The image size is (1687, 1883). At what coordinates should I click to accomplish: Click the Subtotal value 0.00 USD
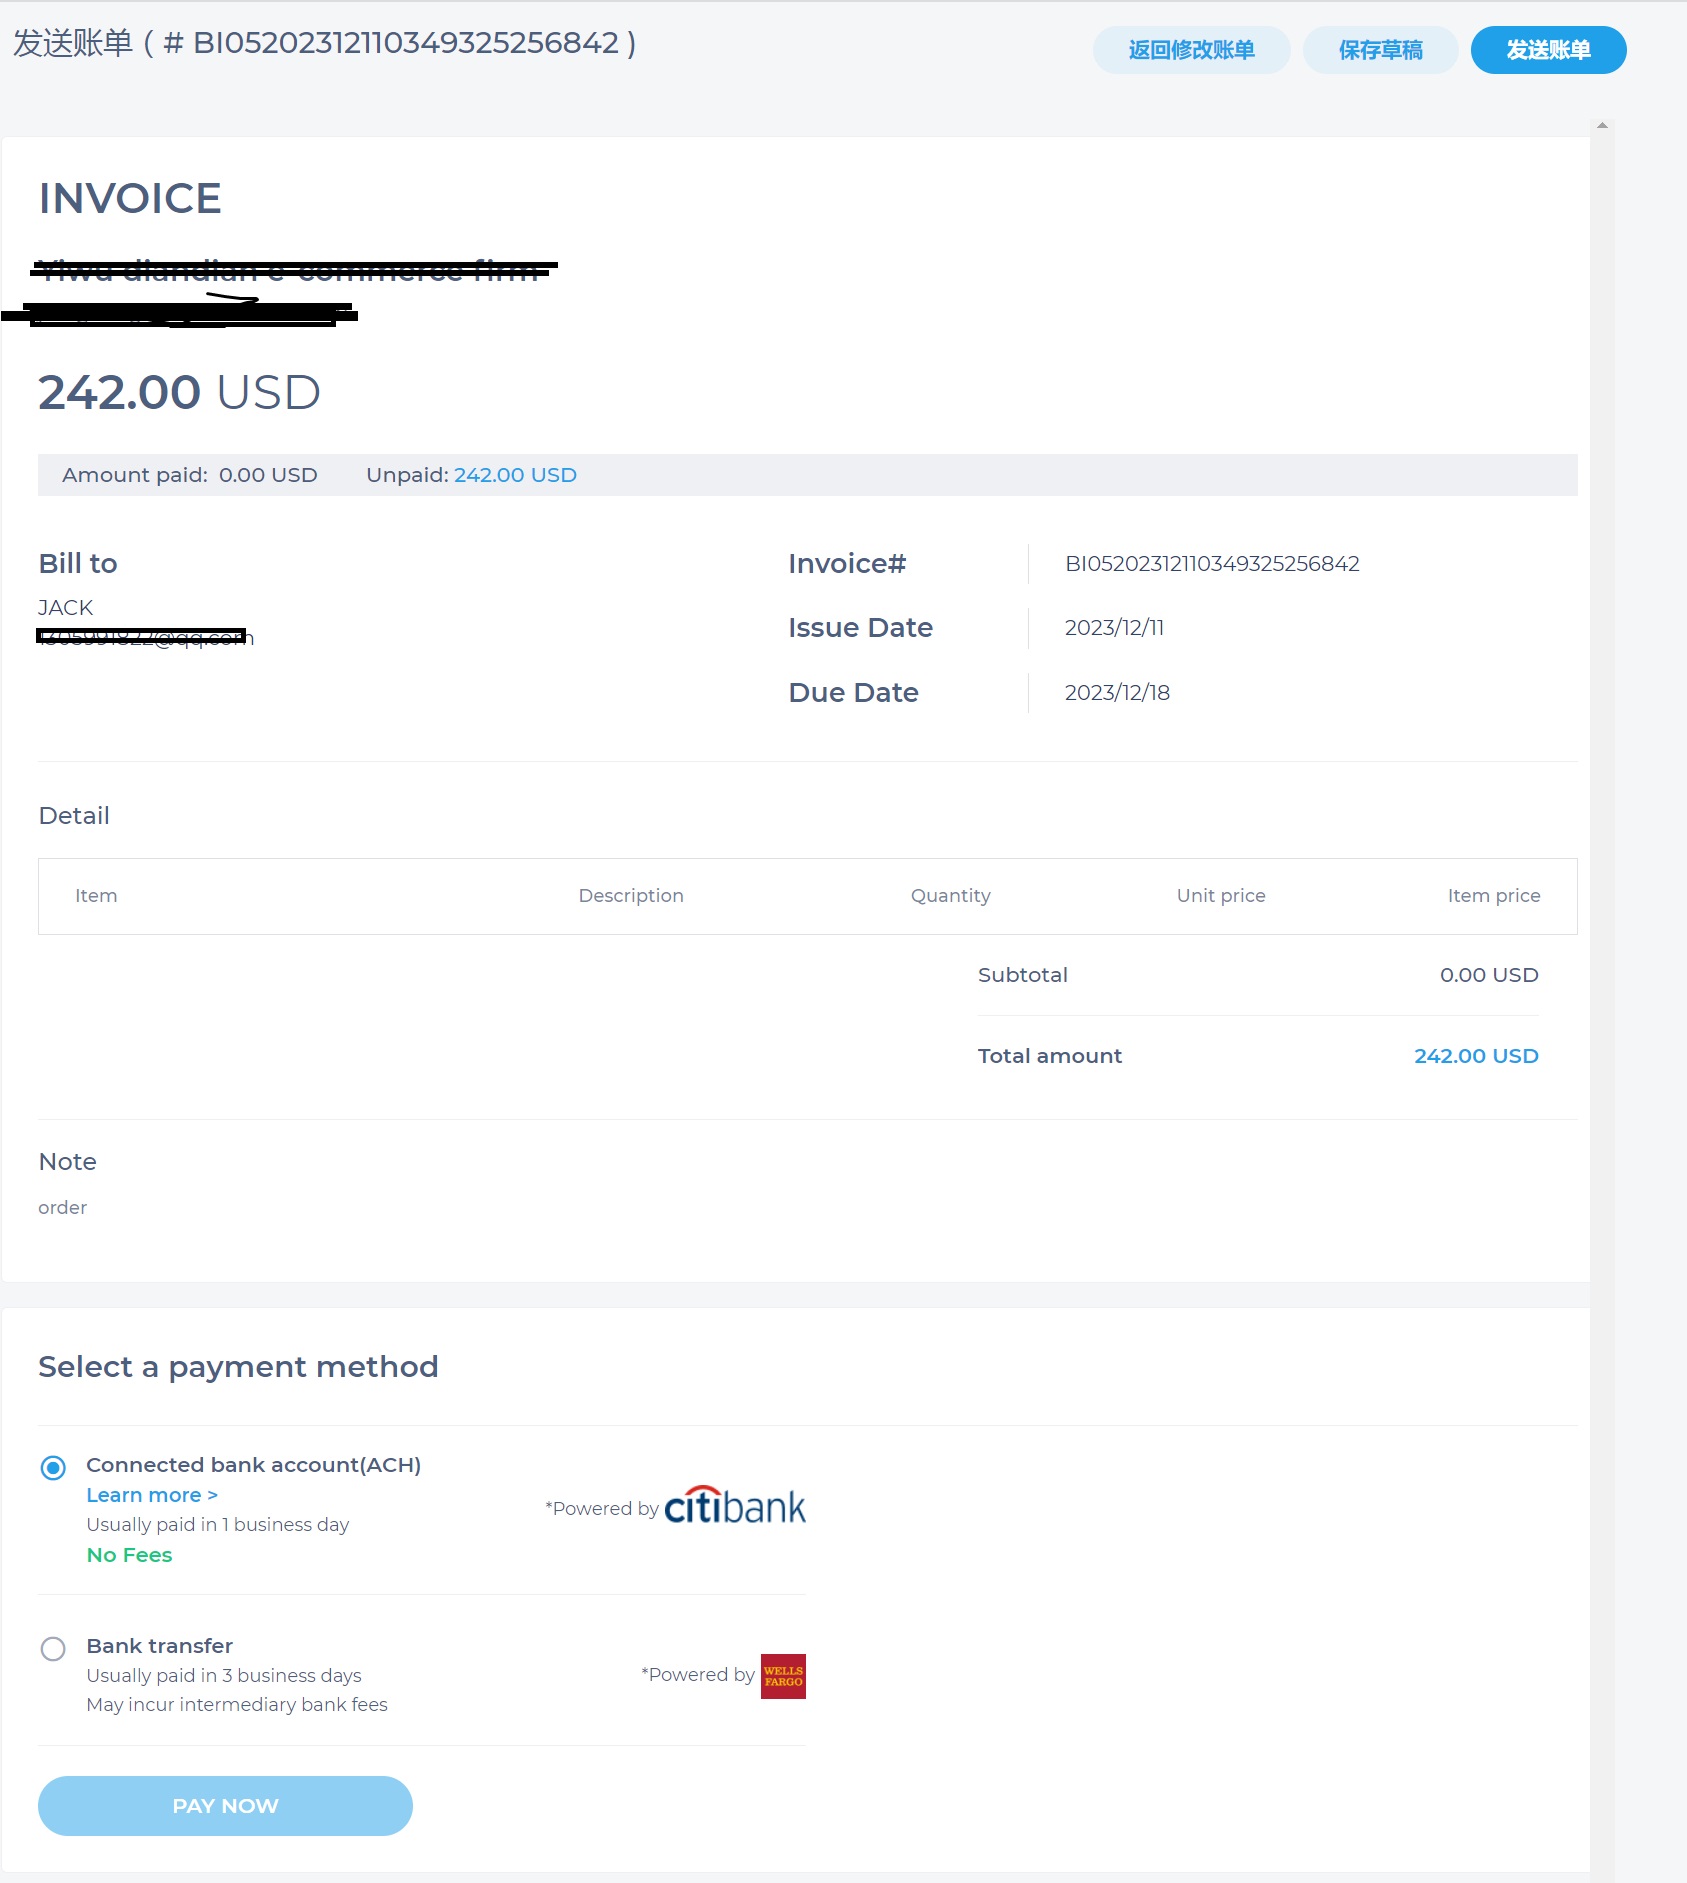click(x=1488, y=975)
